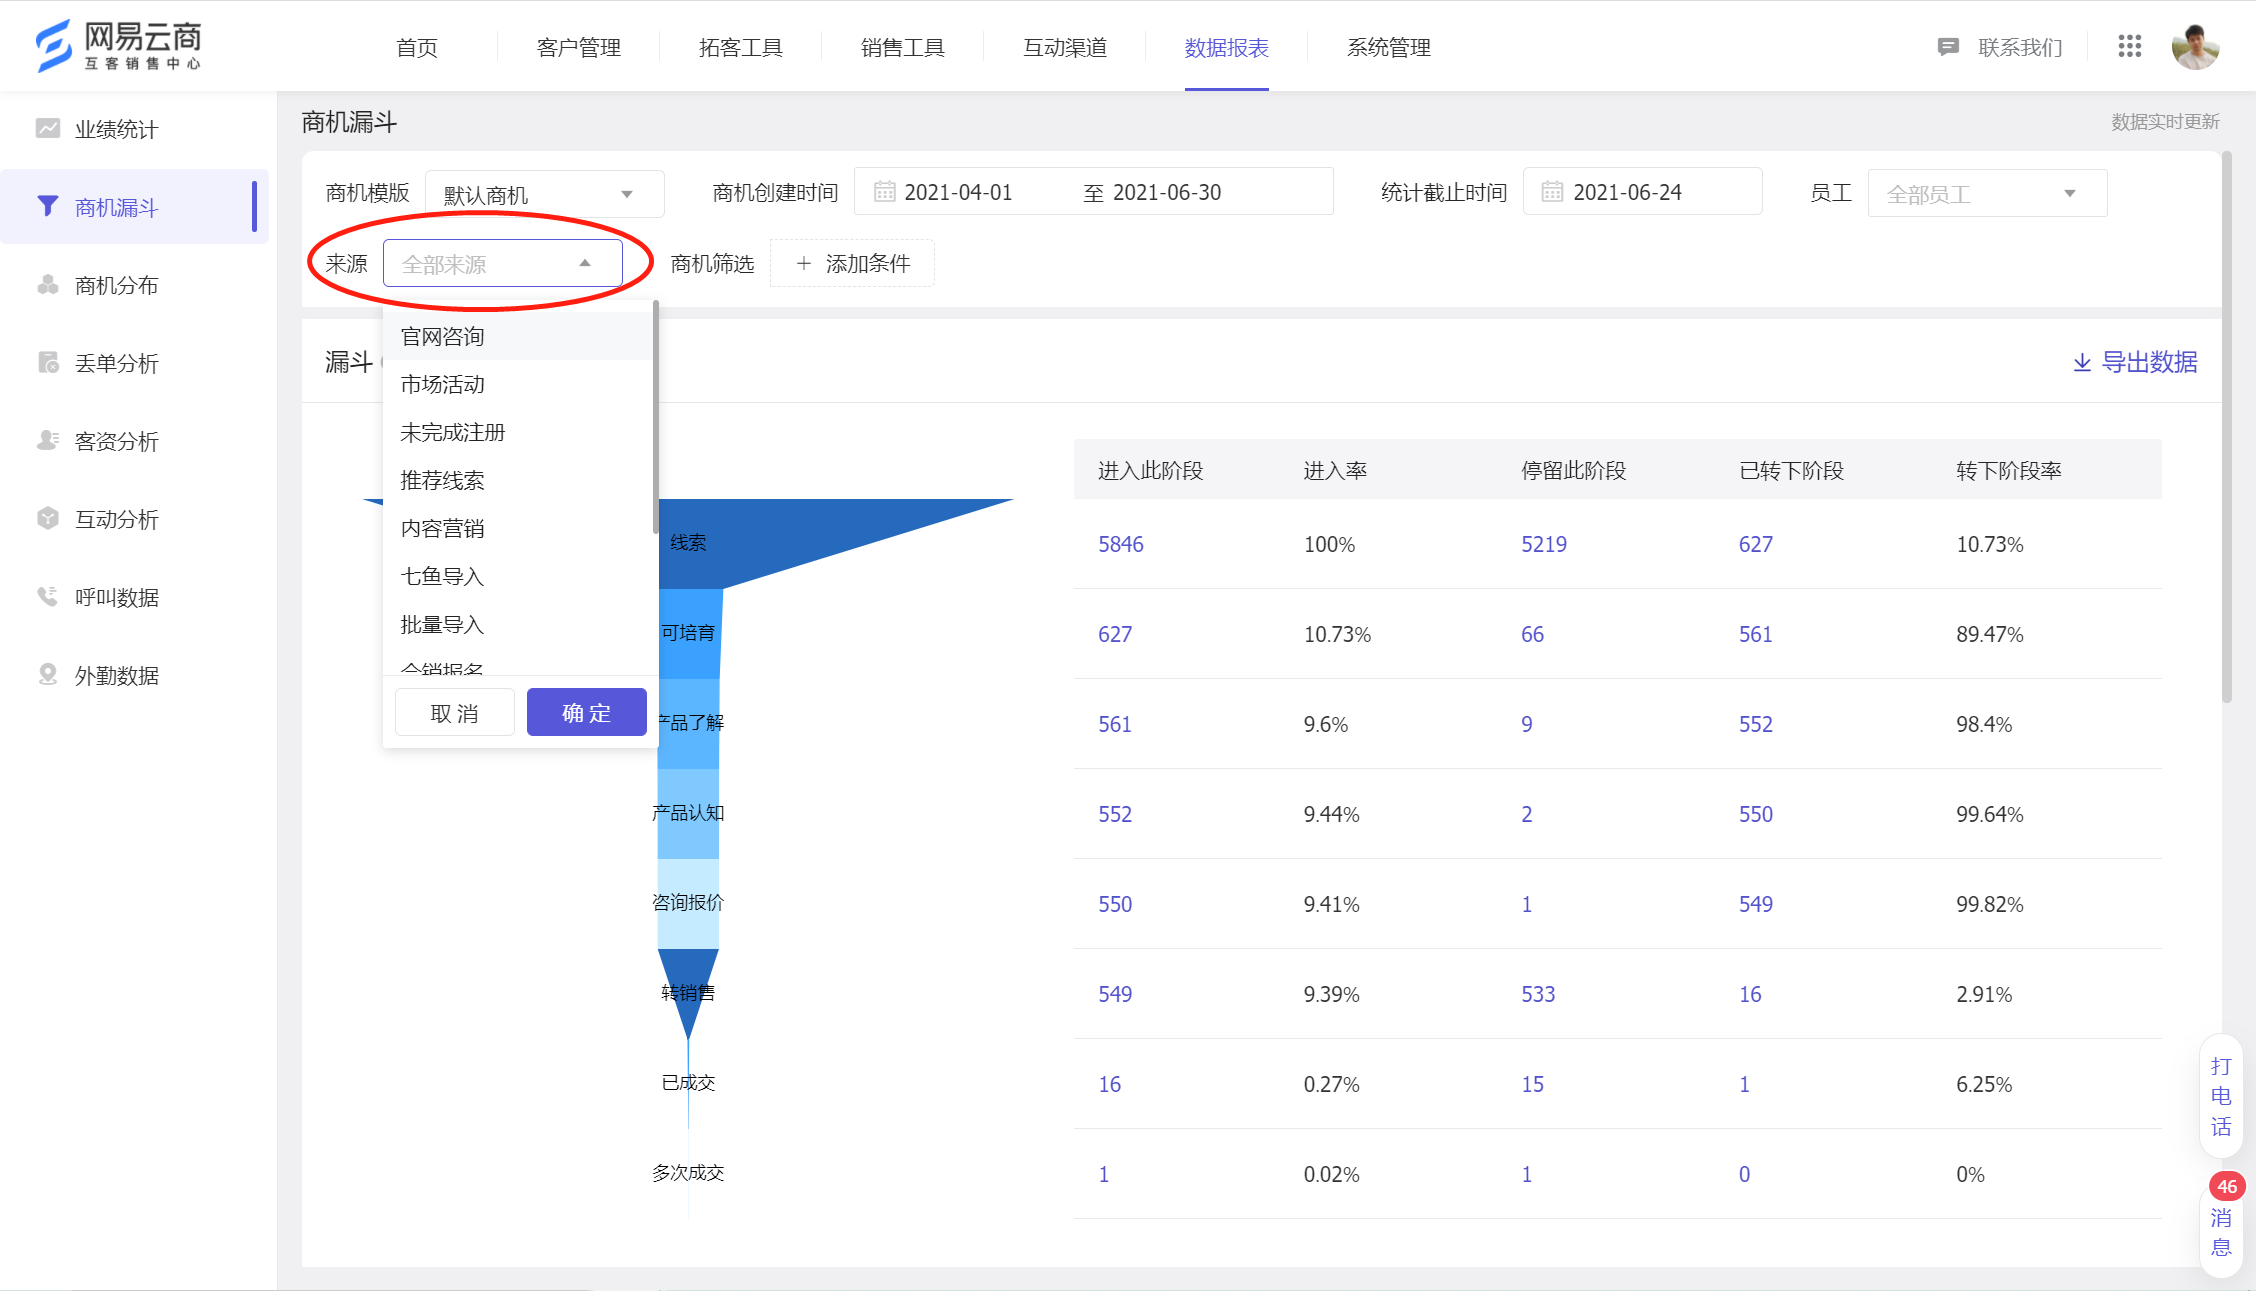This screenshot has width=2256, height=1291.
Task: Click the 2021-06-30 end date field
Action: point(1167,192)
